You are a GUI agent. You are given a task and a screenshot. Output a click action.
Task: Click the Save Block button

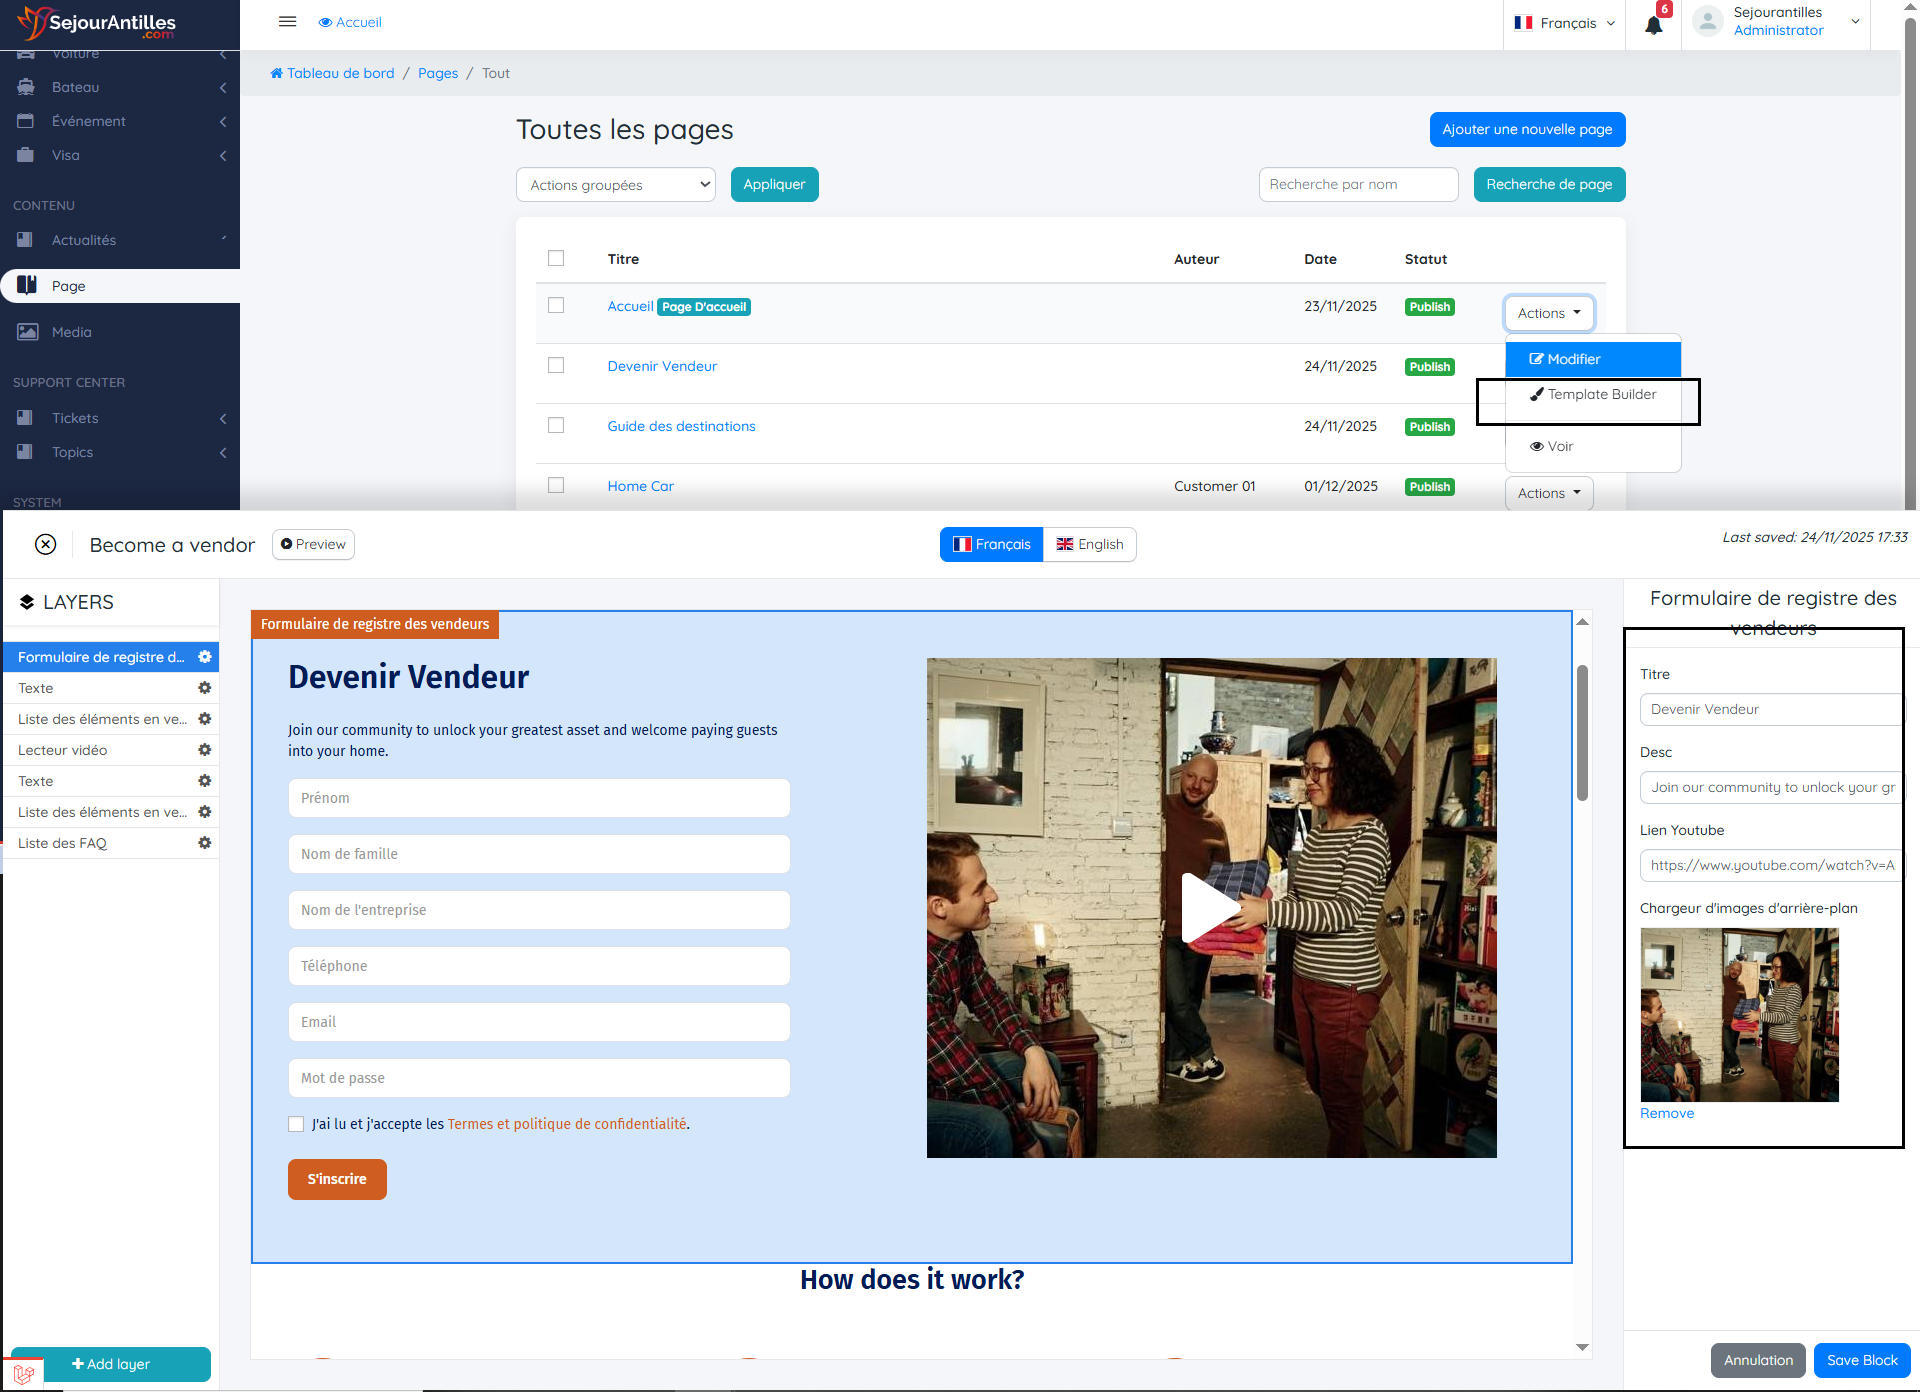coord(1861,1360)
